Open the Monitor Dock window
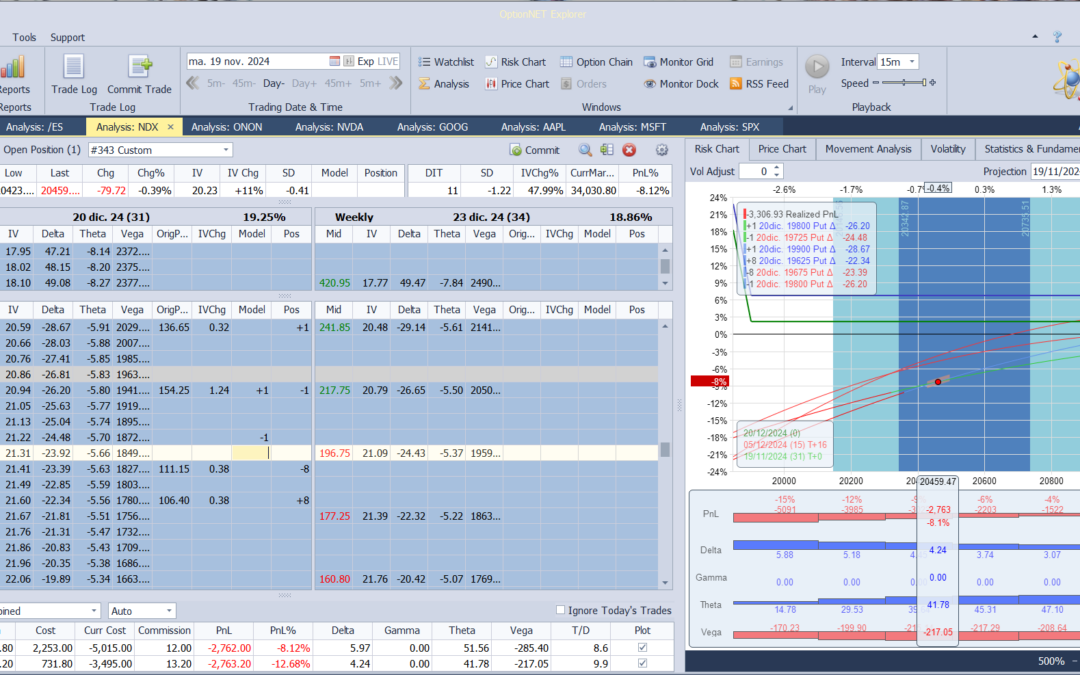The image size is (1080, 675). click(x=681, y=84)
